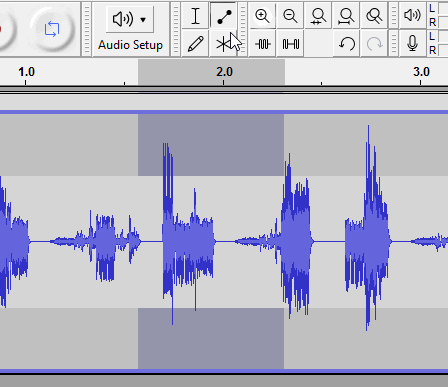Screen dimensions: 448x387
Task: Click the Zoom In magnifier
Action: click(262, 16)
